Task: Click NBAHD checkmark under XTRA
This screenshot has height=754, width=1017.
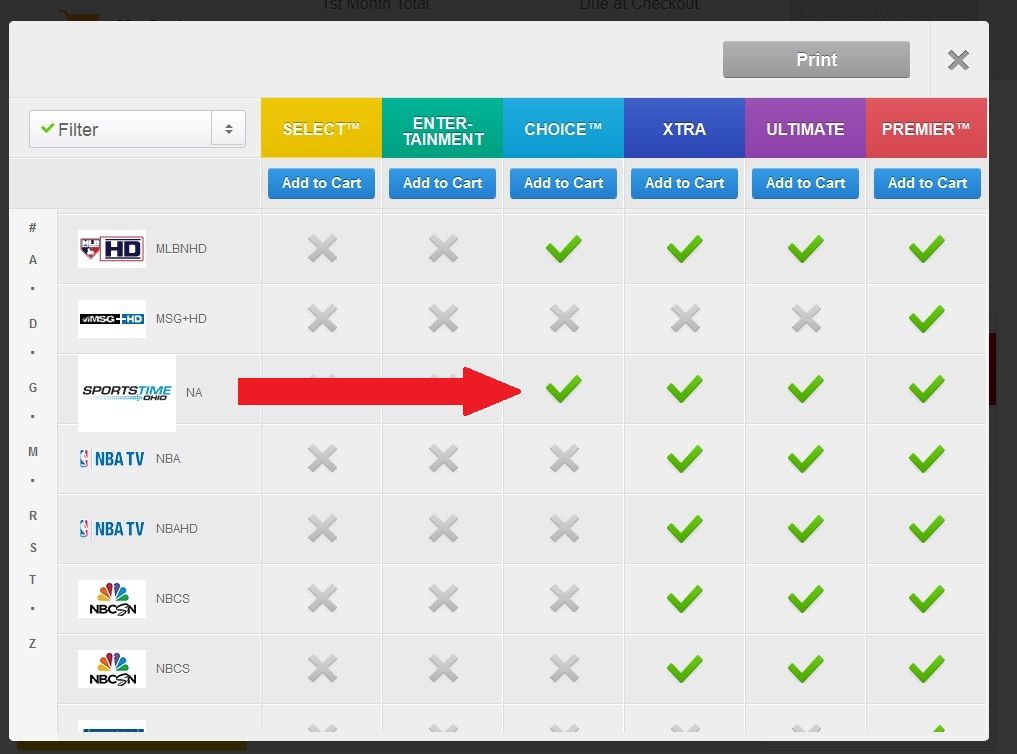Action: 684,528
